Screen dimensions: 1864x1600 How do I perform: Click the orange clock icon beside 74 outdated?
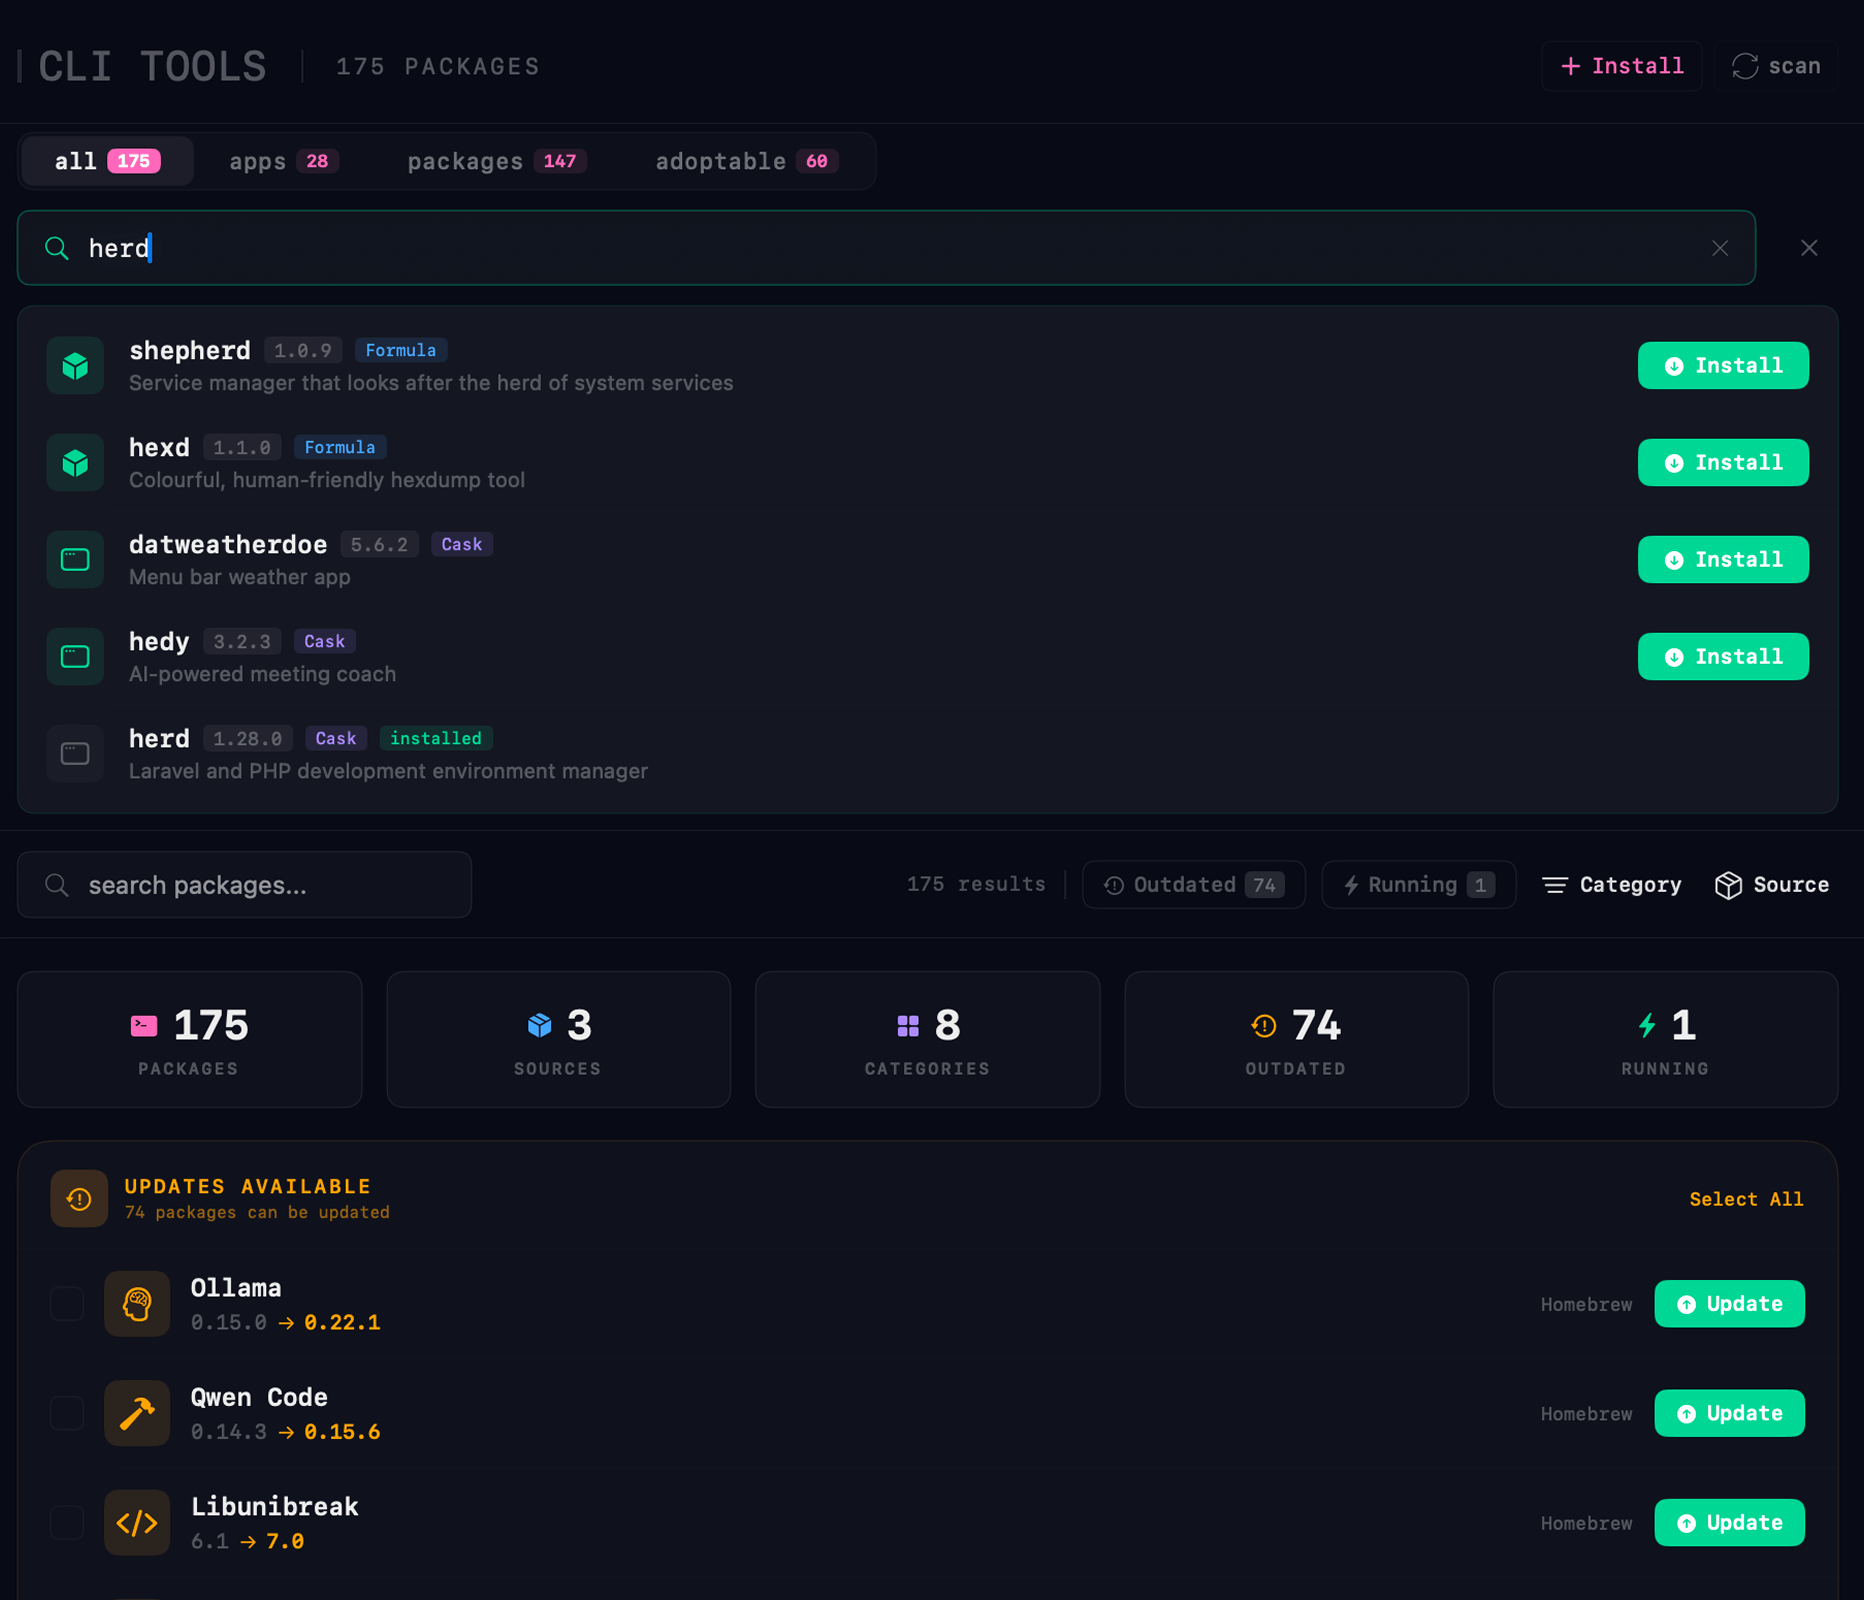pyautogui.click(x=1264, y=1026)
